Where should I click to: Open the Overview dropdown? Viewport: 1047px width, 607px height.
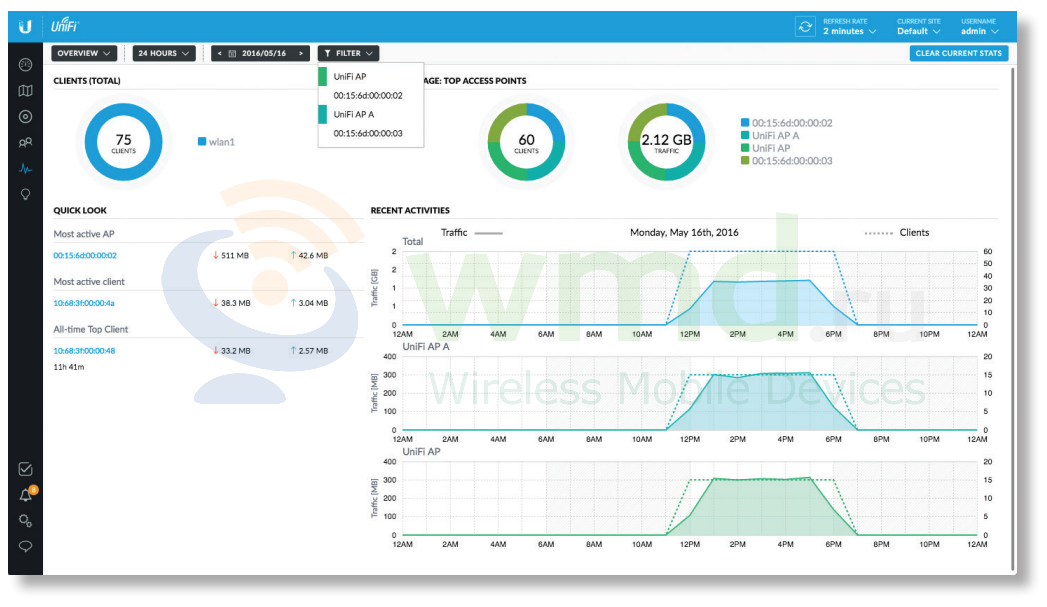(84, 53)
